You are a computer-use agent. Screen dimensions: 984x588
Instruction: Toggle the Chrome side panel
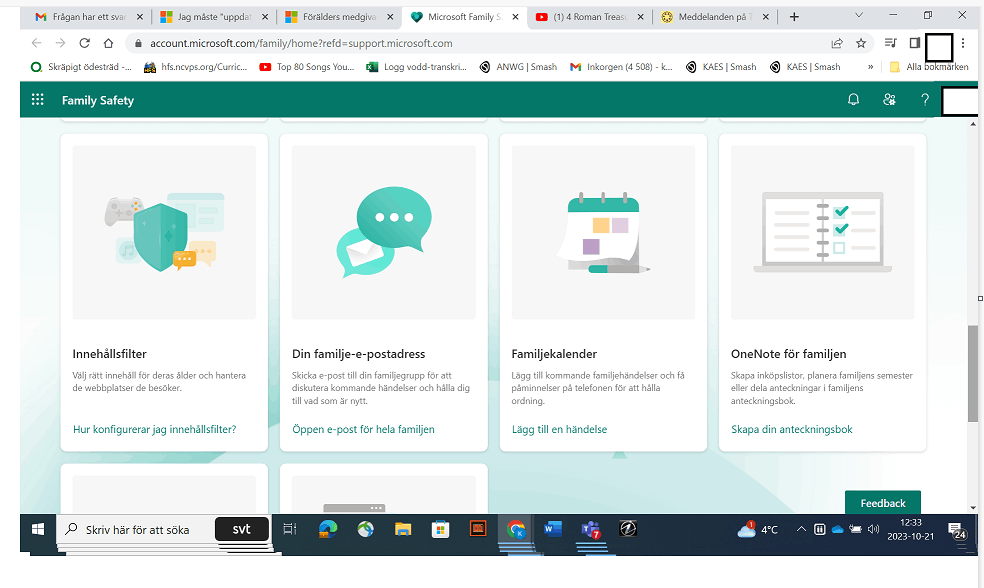(x=914, y=43)
